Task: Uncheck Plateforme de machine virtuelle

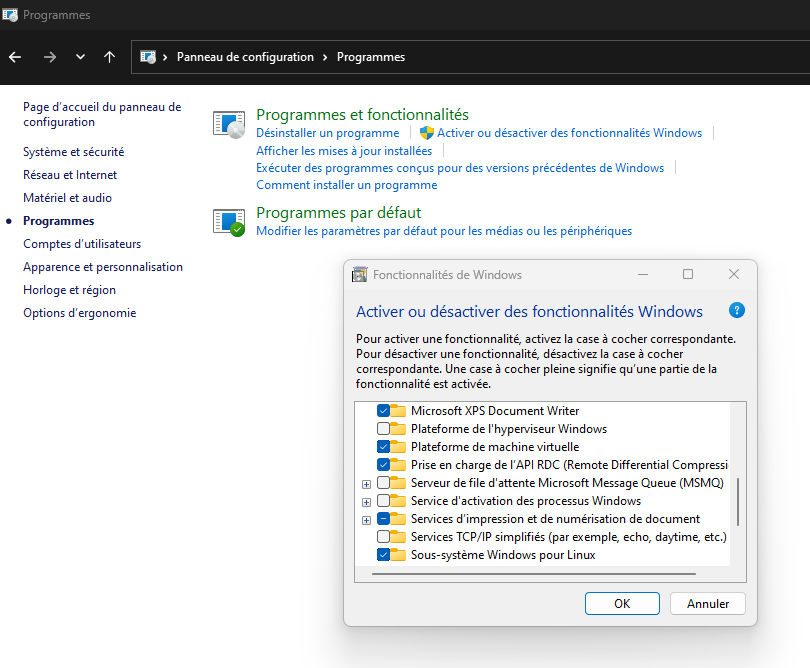Action: [x=383, y=447]
